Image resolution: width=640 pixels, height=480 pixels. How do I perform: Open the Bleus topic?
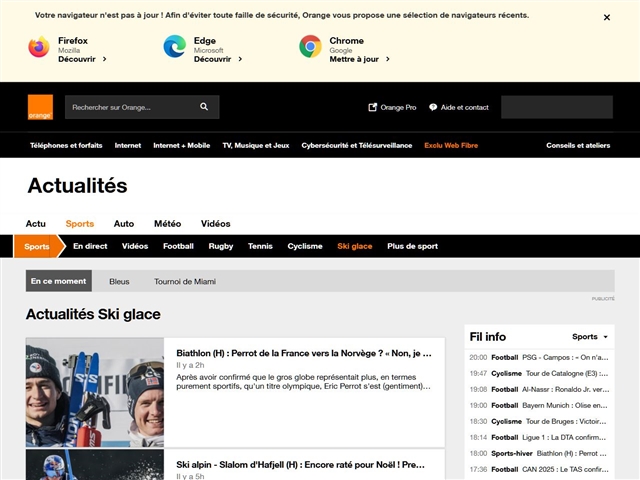(x=119, y=282)
